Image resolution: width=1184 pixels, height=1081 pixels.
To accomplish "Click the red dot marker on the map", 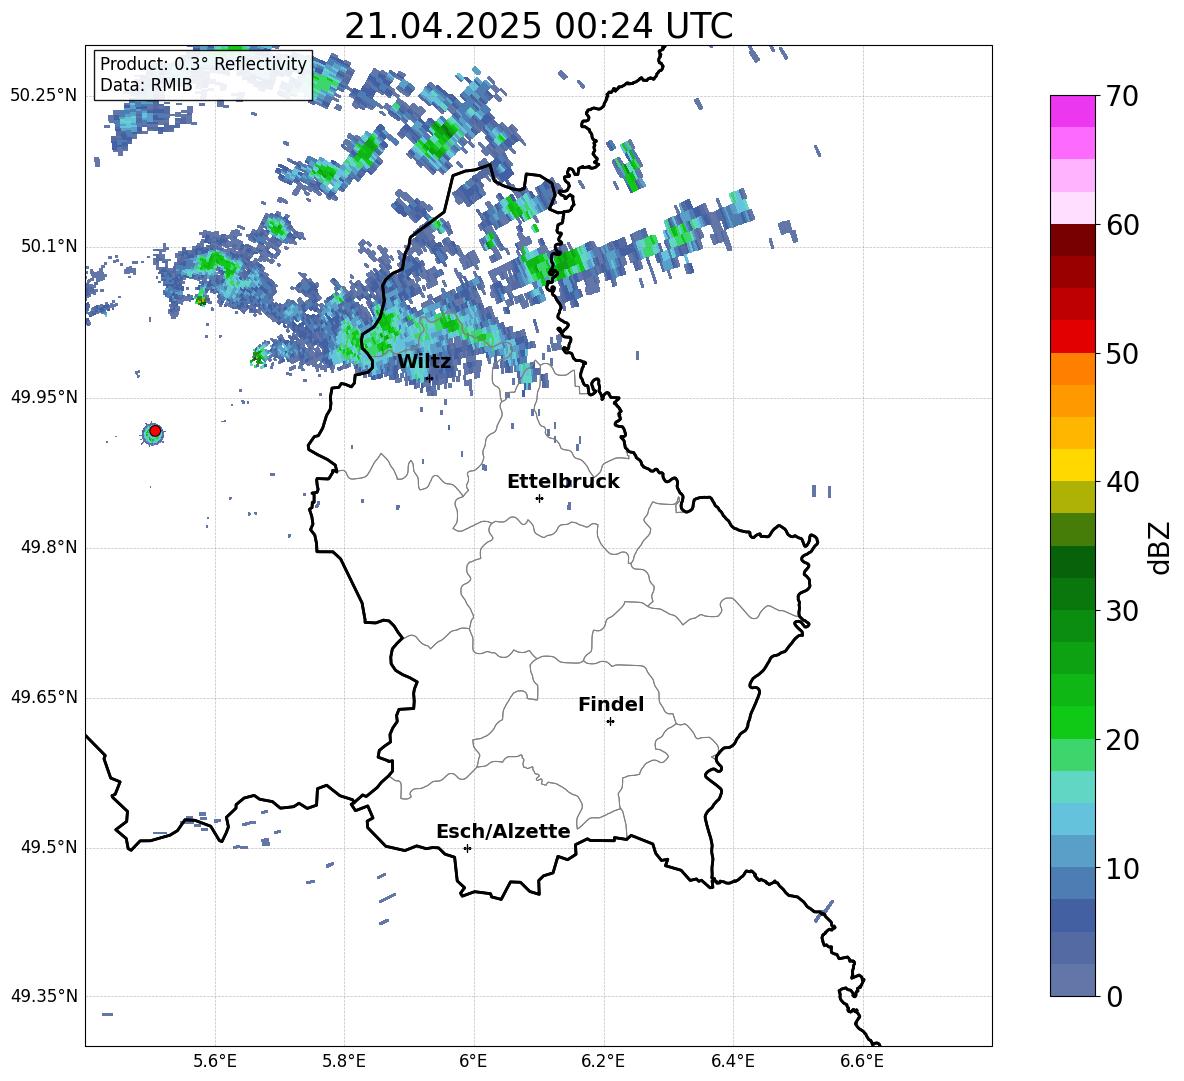I will (x=155, y=431).
